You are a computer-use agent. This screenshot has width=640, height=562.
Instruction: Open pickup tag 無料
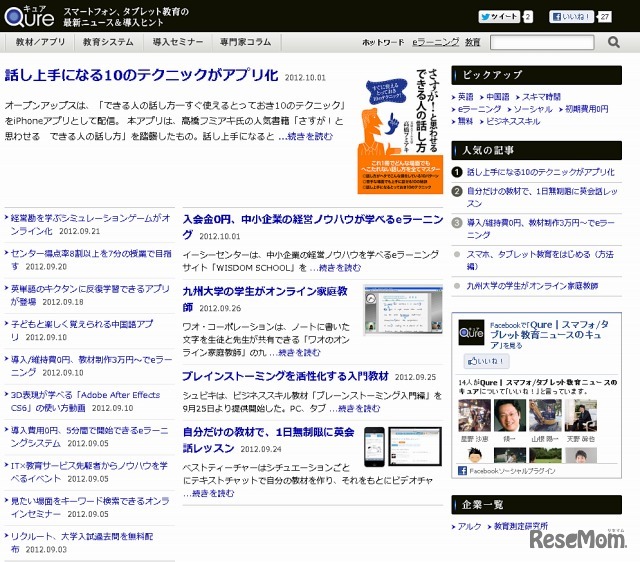[465, 121]
